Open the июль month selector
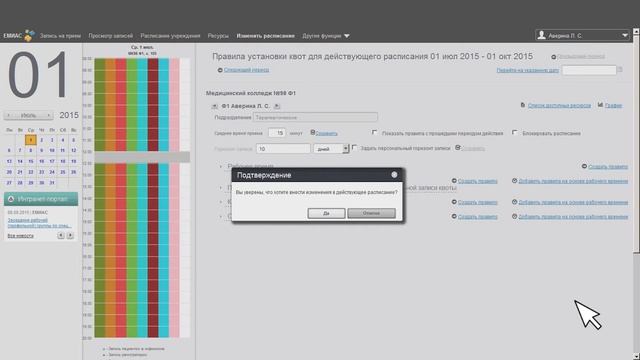The image size is (640, 360). point(28,116)
